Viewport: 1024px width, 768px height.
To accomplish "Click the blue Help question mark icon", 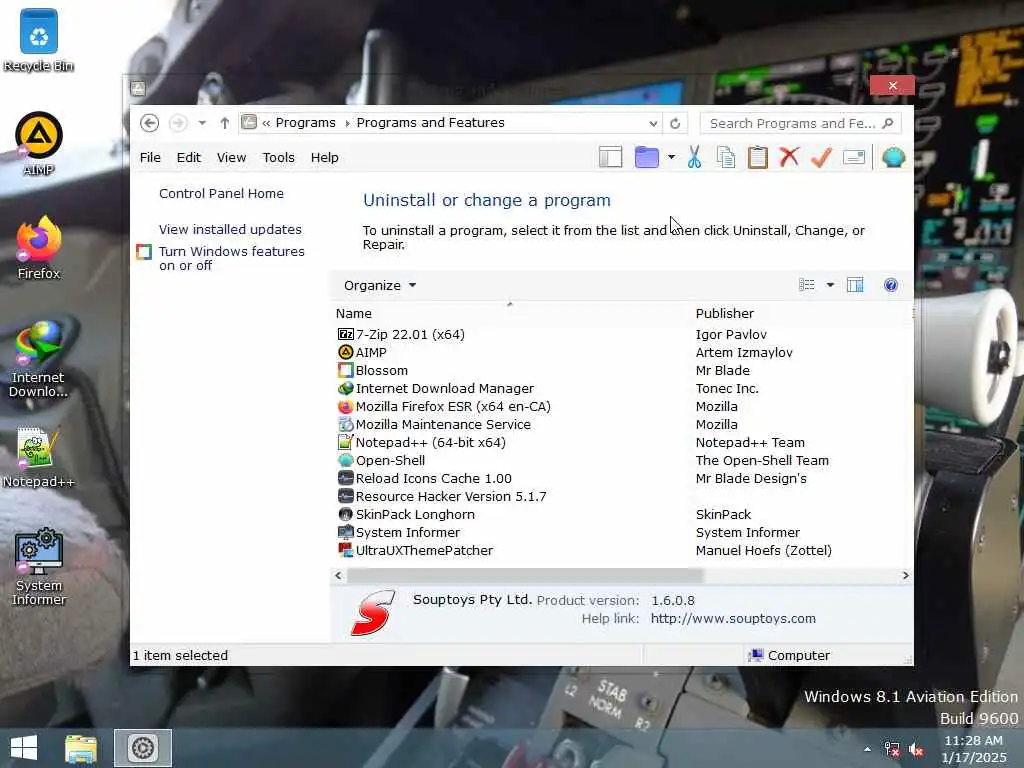I will [x=891, y=285].
